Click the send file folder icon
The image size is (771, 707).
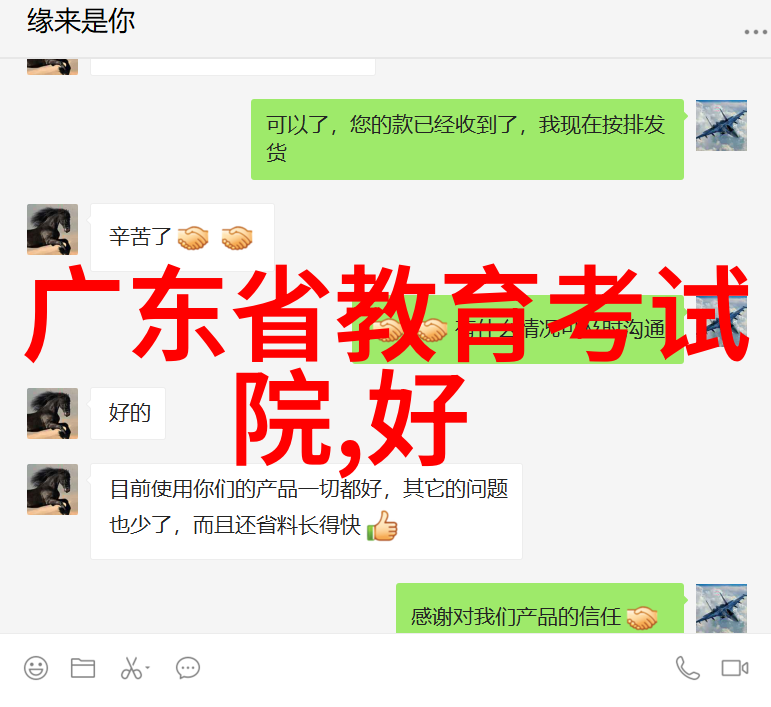click(x=83, y=668)
